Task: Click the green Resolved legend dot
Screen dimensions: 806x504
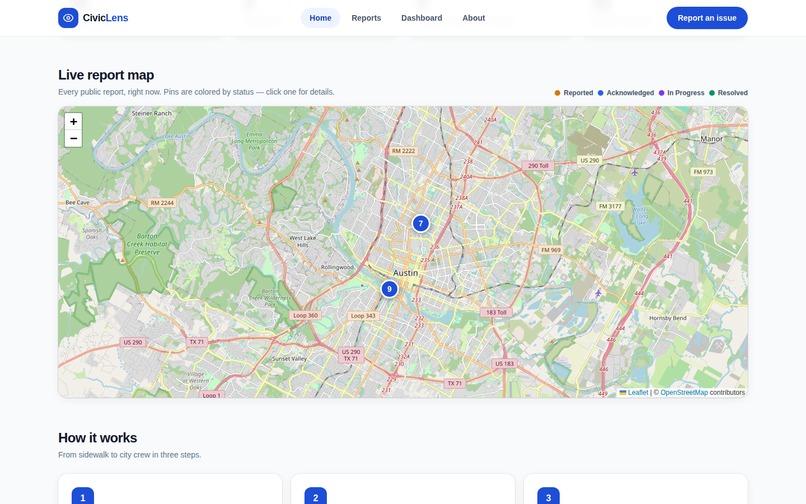Action: pos(712,93)
